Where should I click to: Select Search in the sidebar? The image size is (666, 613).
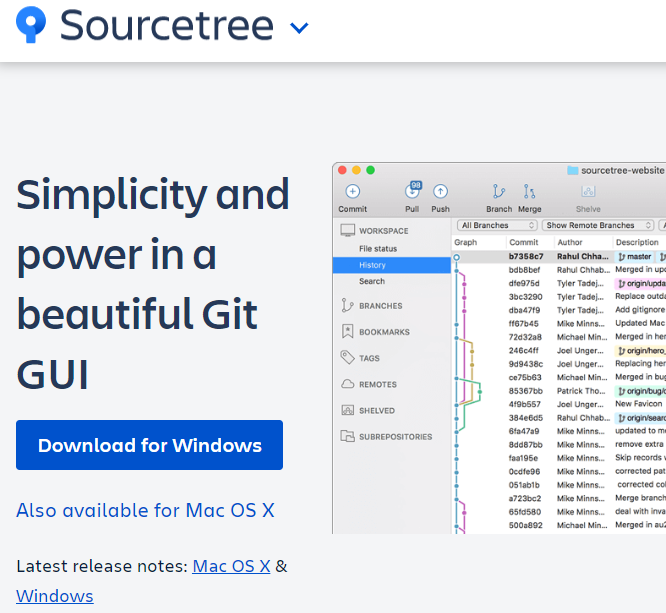click(372, 281)
